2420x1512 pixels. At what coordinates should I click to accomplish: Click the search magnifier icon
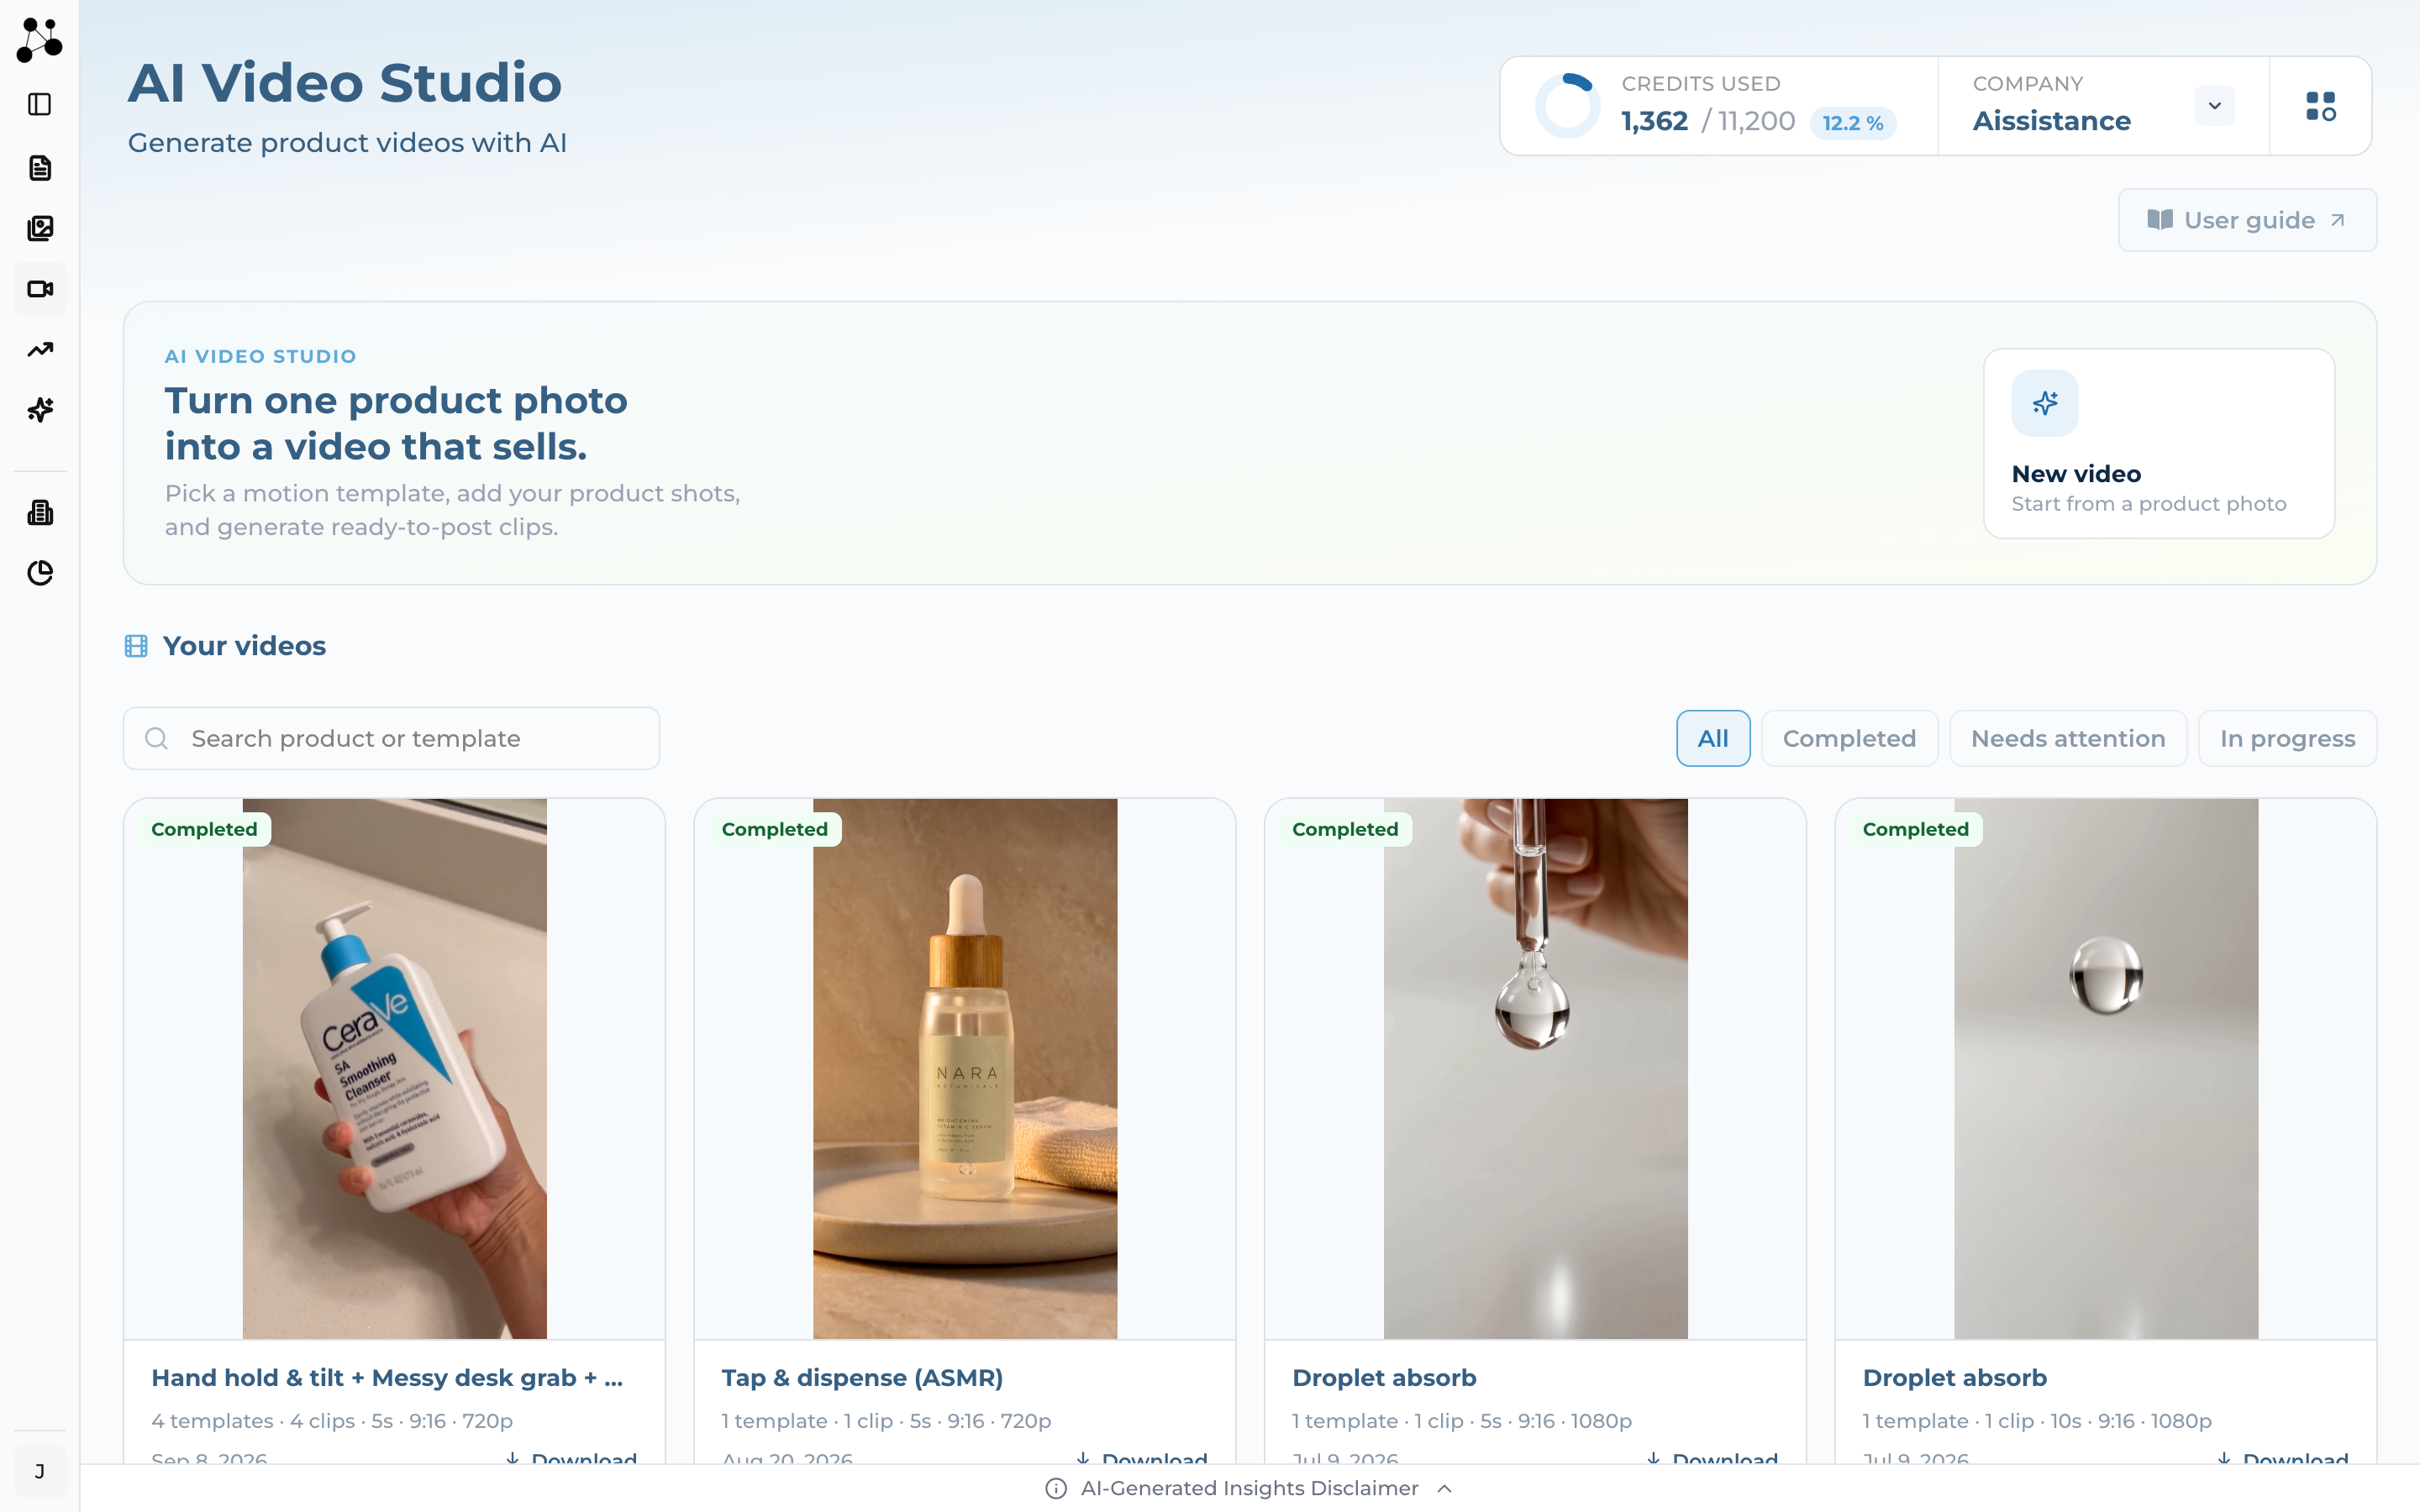[x=156, y=738]
